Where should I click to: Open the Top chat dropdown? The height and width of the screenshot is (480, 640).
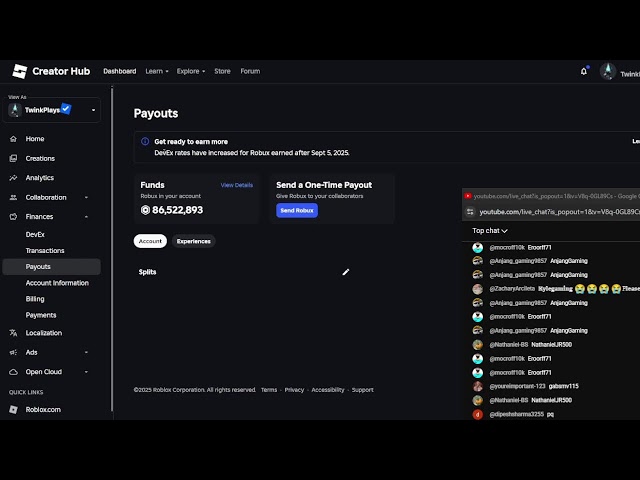click(x=490, y=231)
